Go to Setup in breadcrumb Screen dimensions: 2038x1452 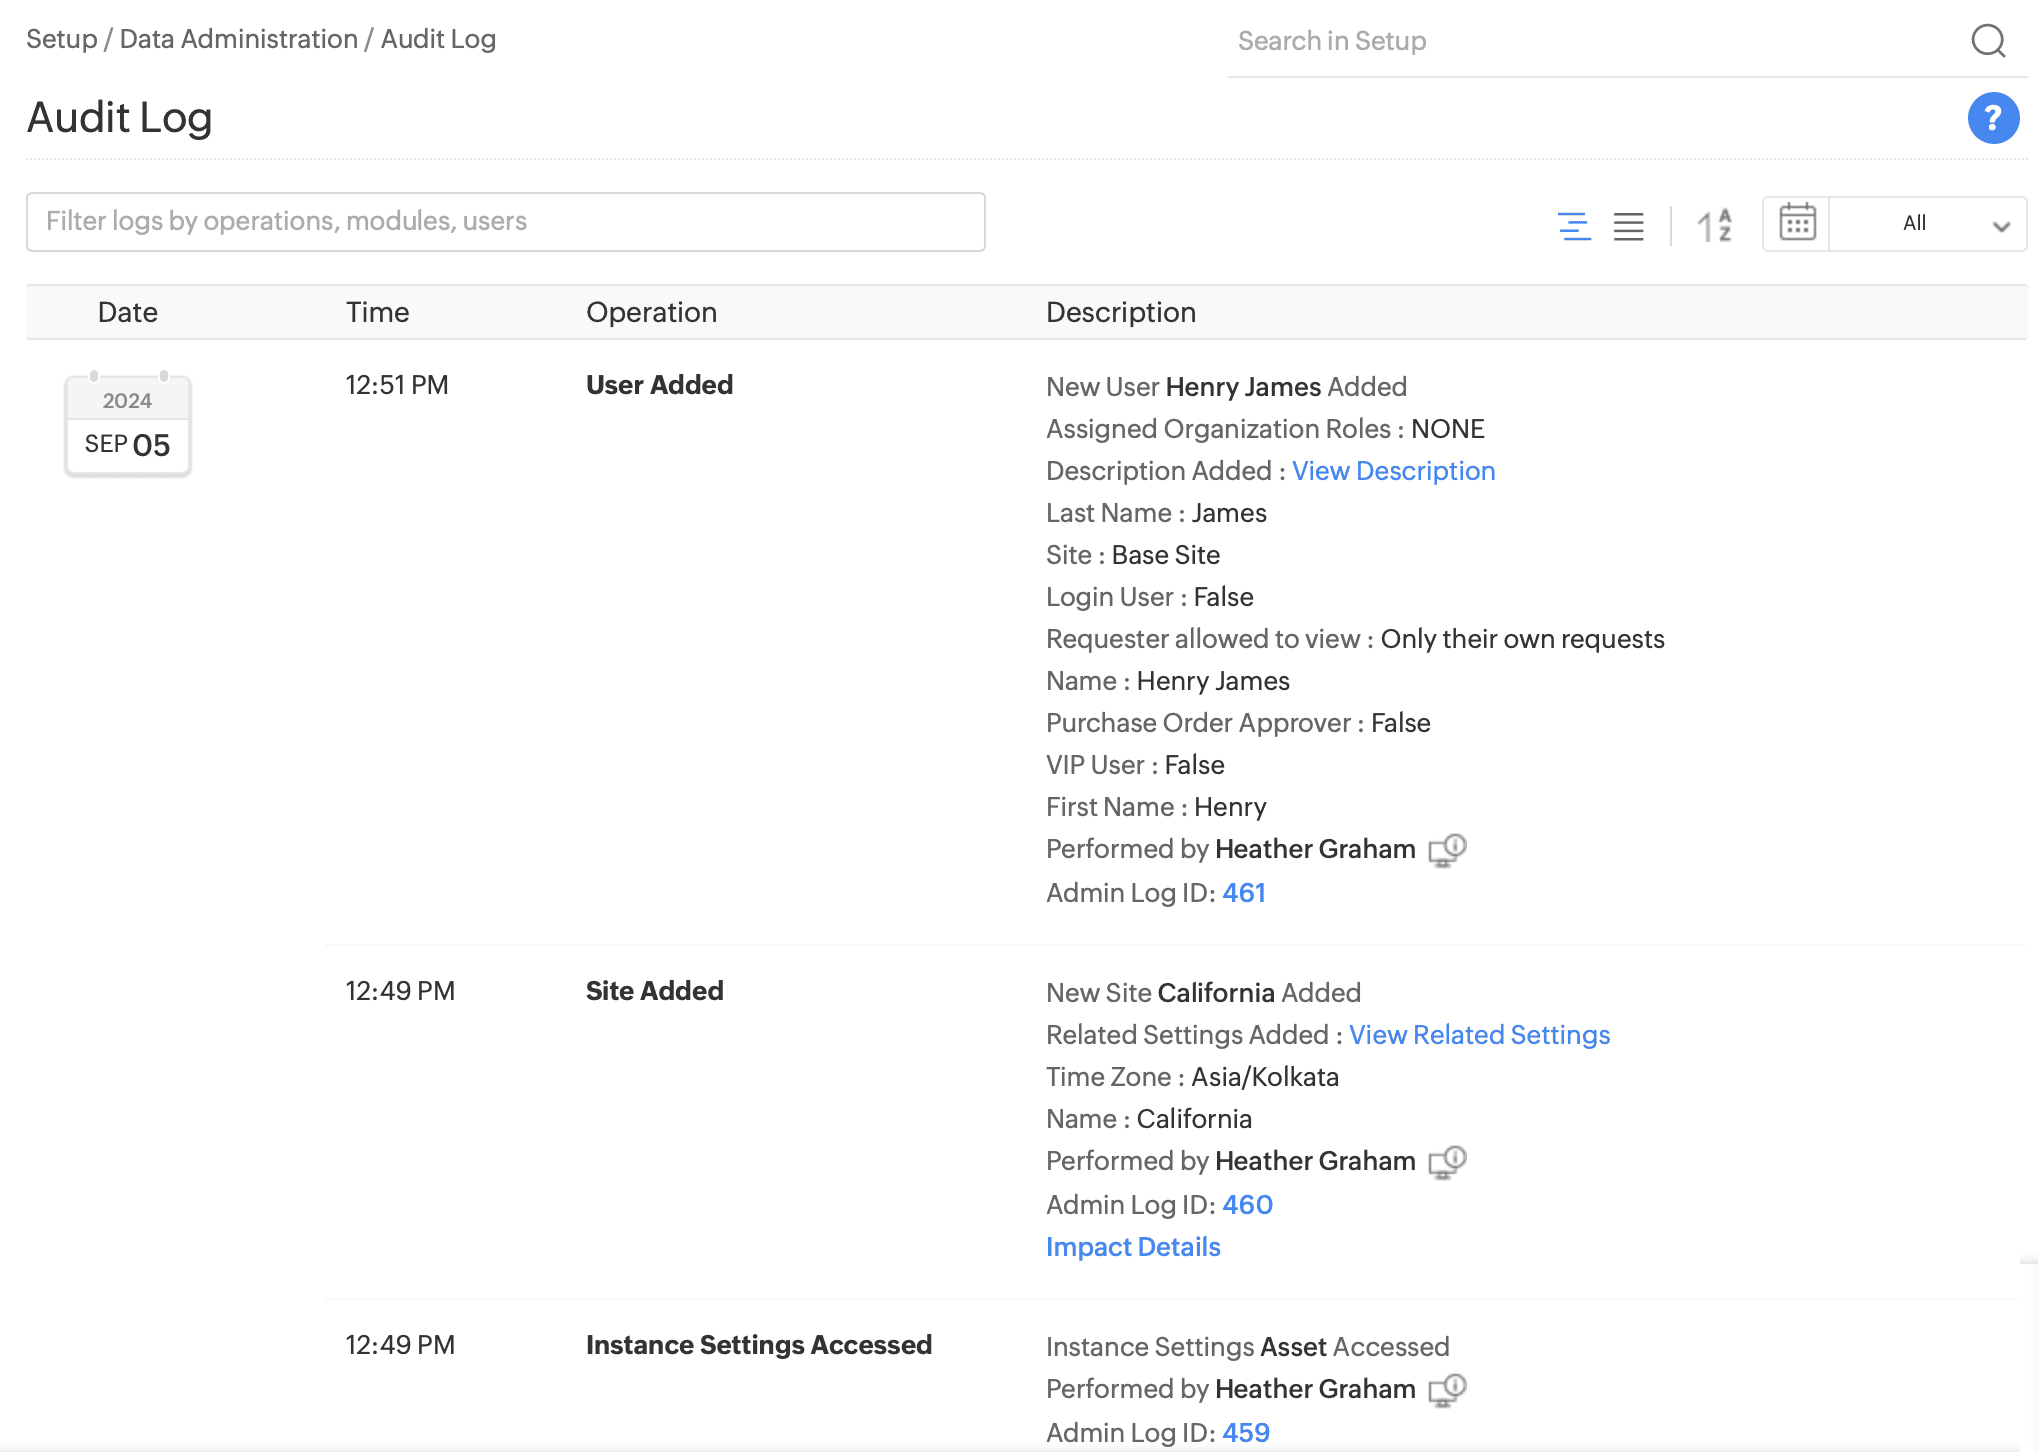(x=61, y=39)
